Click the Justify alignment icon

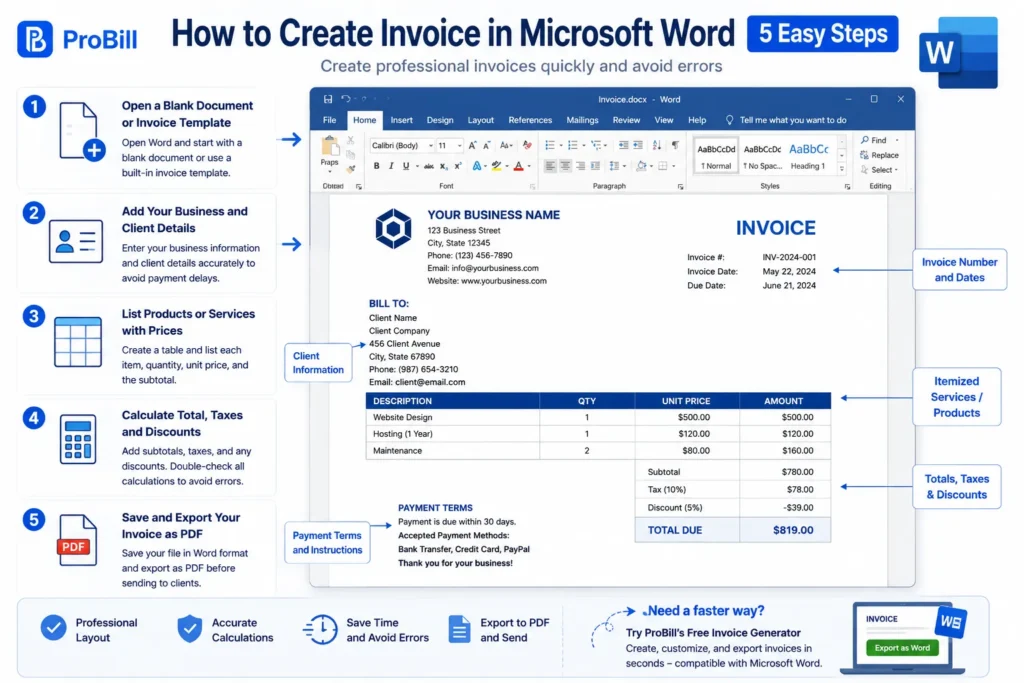click(596, 166)
